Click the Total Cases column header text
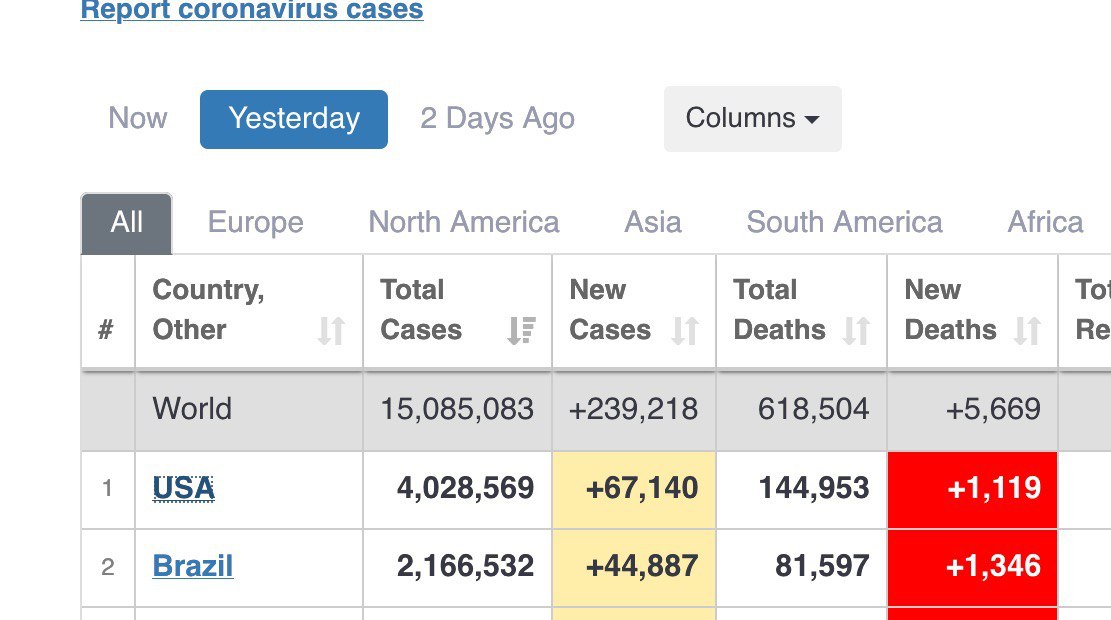 point(421,310)
